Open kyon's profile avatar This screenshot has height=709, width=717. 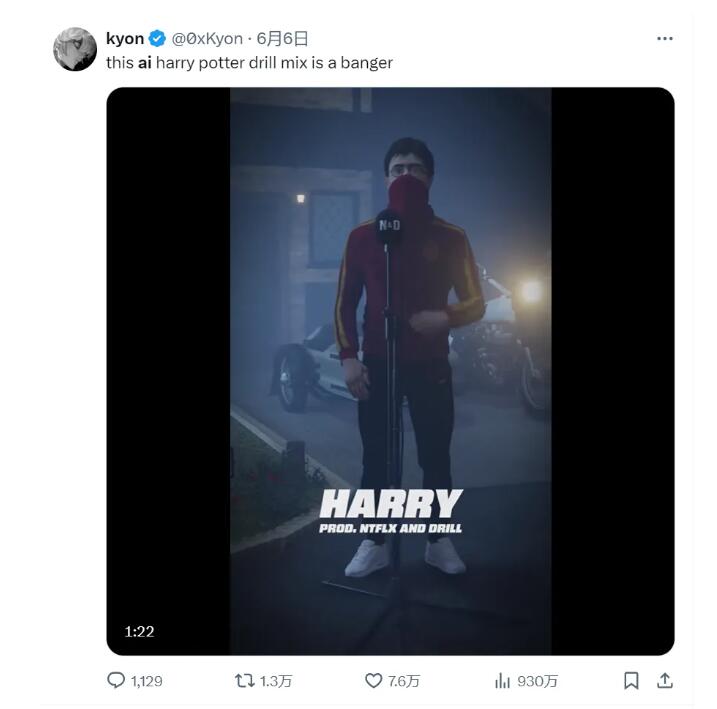75,49
